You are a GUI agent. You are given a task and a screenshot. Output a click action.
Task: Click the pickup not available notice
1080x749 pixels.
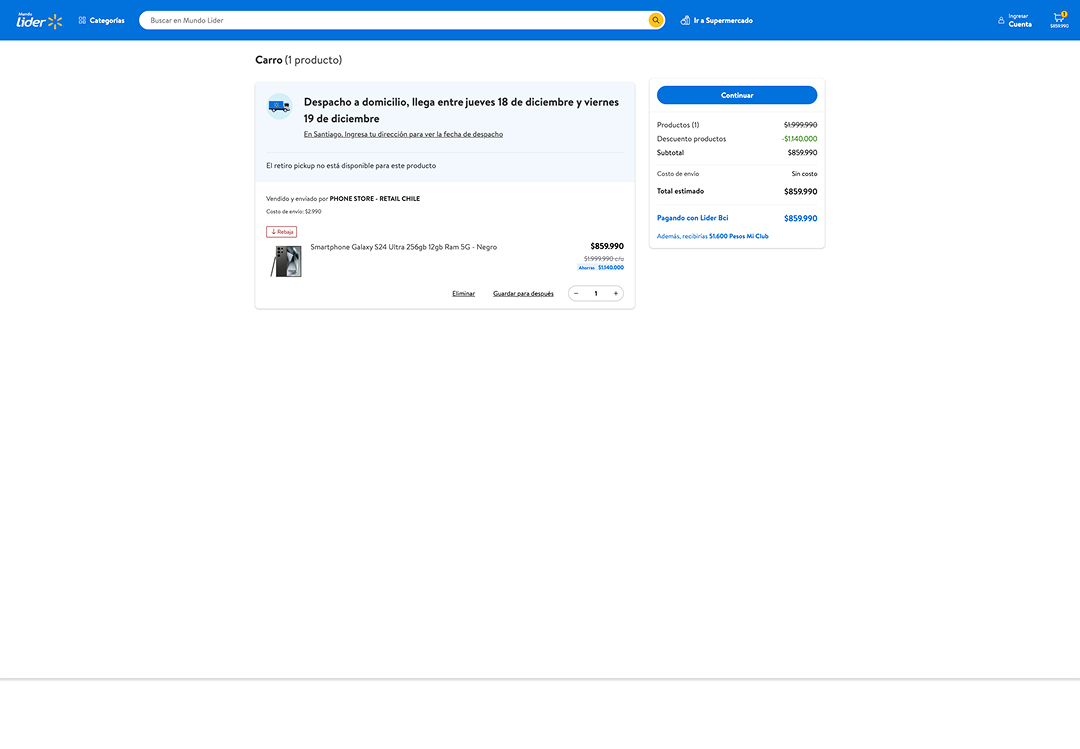point(351,166)
